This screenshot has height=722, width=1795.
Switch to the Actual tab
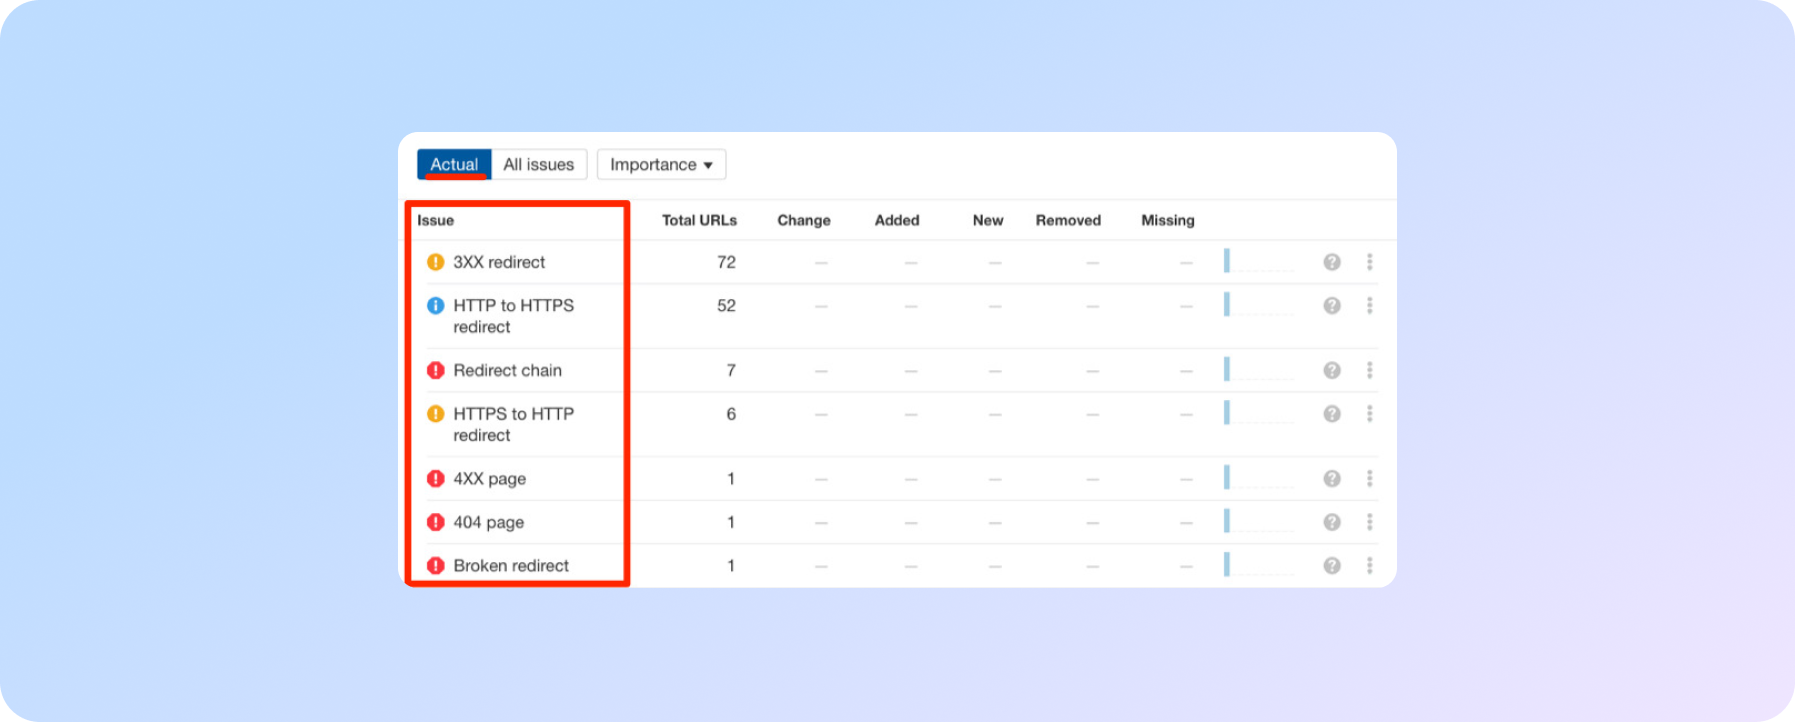(454, 164)
